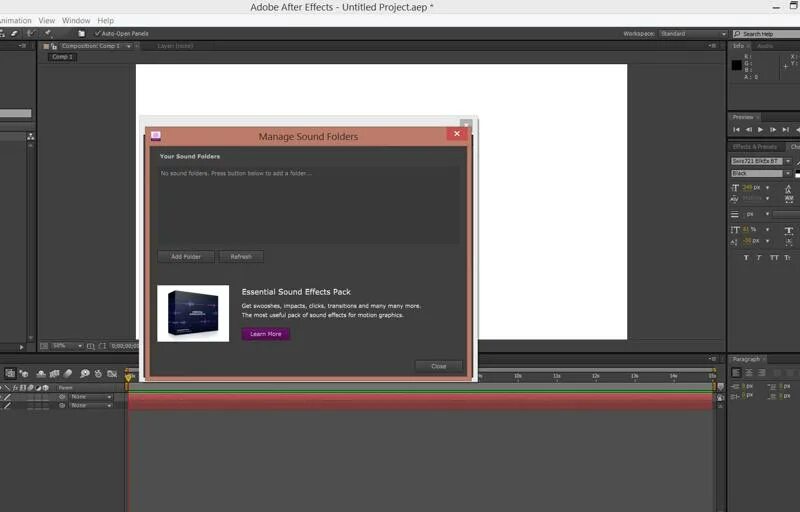Enable Motion Blur timeline icon
This screenshot has width=800, height=512.
tap(68, 374)
